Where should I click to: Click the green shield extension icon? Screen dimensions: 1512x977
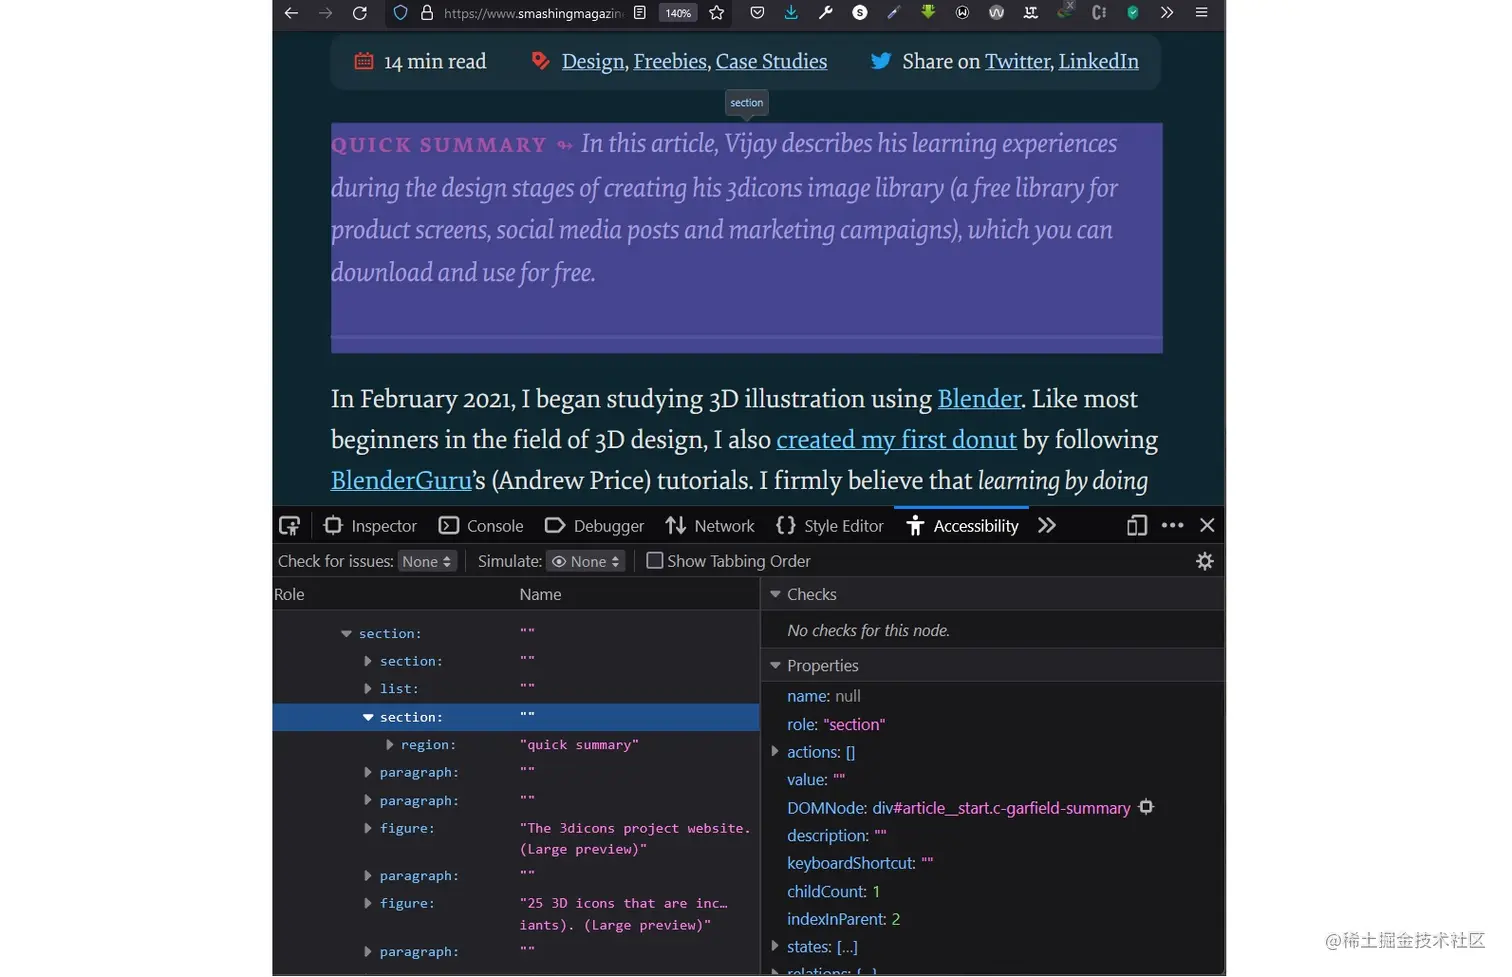coord(1133,13)
